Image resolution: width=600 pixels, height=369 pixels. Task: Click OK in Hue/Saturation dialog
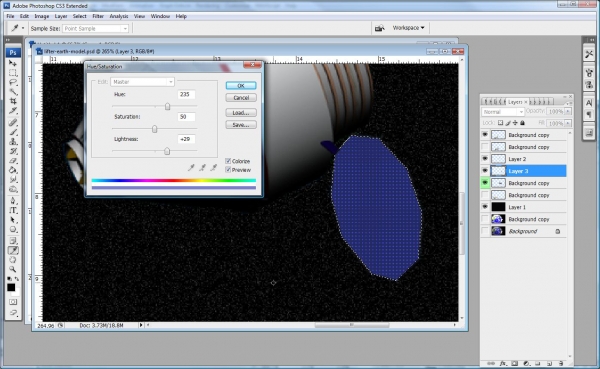(241, 86)
